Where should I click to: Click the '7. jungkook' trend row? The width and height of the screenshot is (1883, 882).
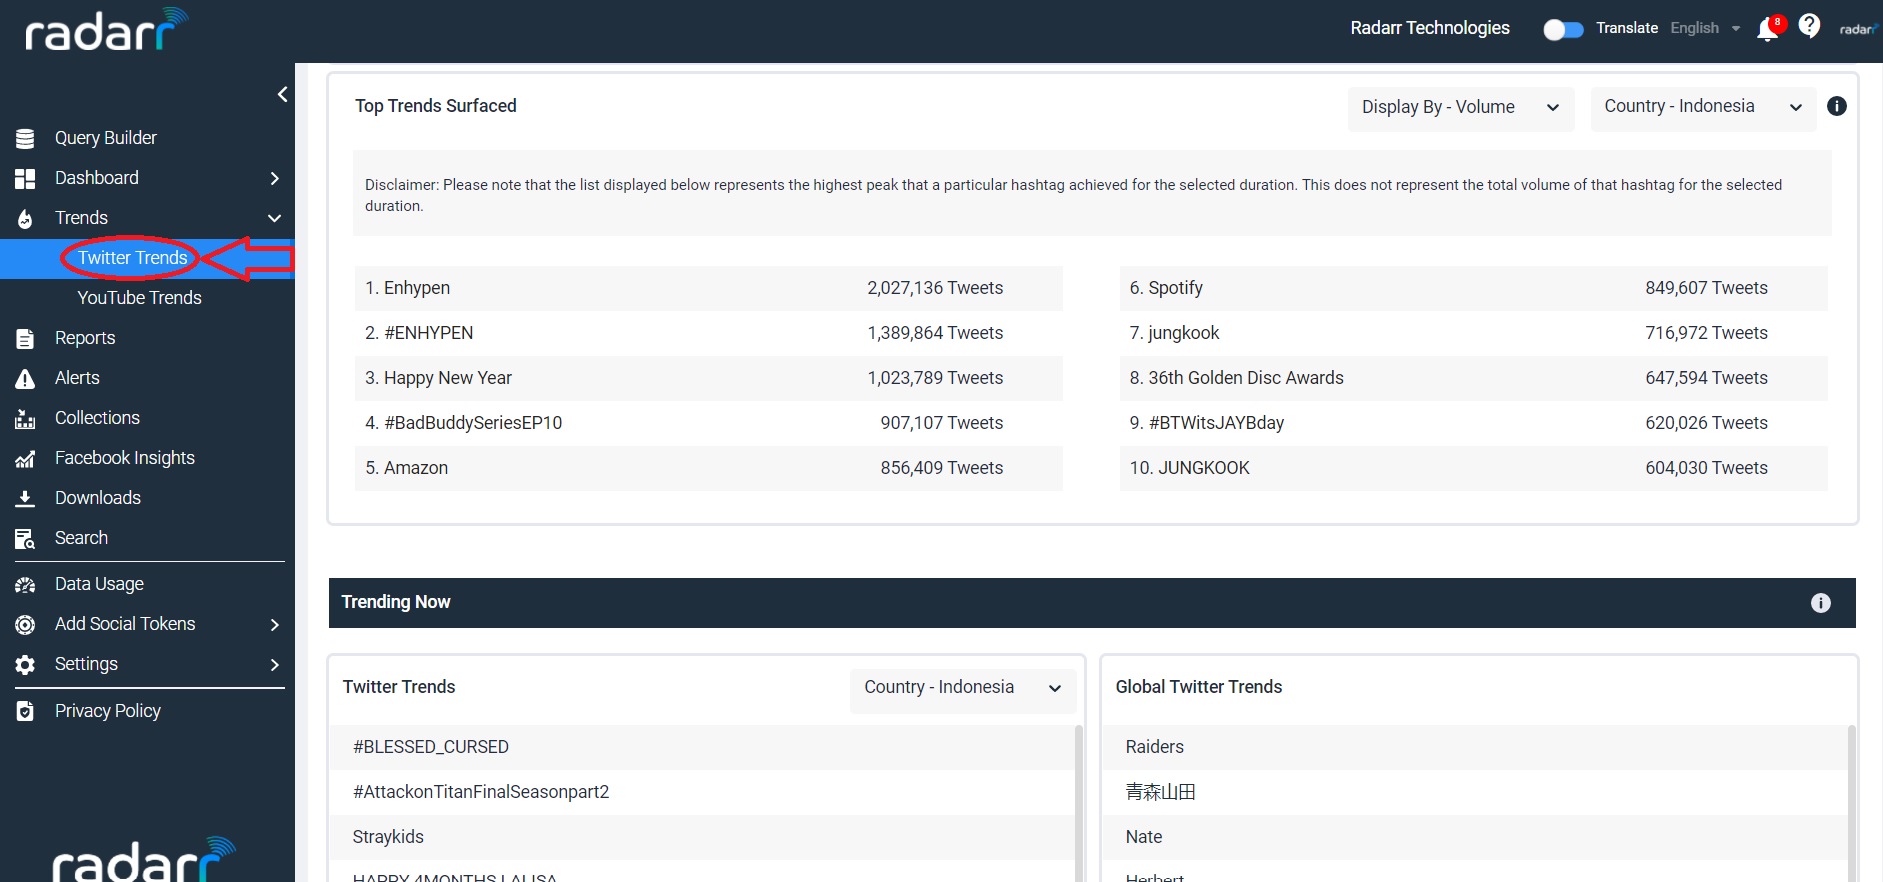1473,333
